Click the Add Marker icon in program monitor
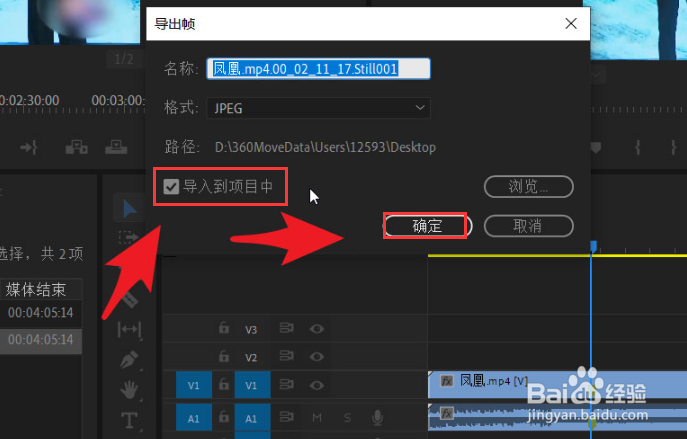 click(595, 147)
